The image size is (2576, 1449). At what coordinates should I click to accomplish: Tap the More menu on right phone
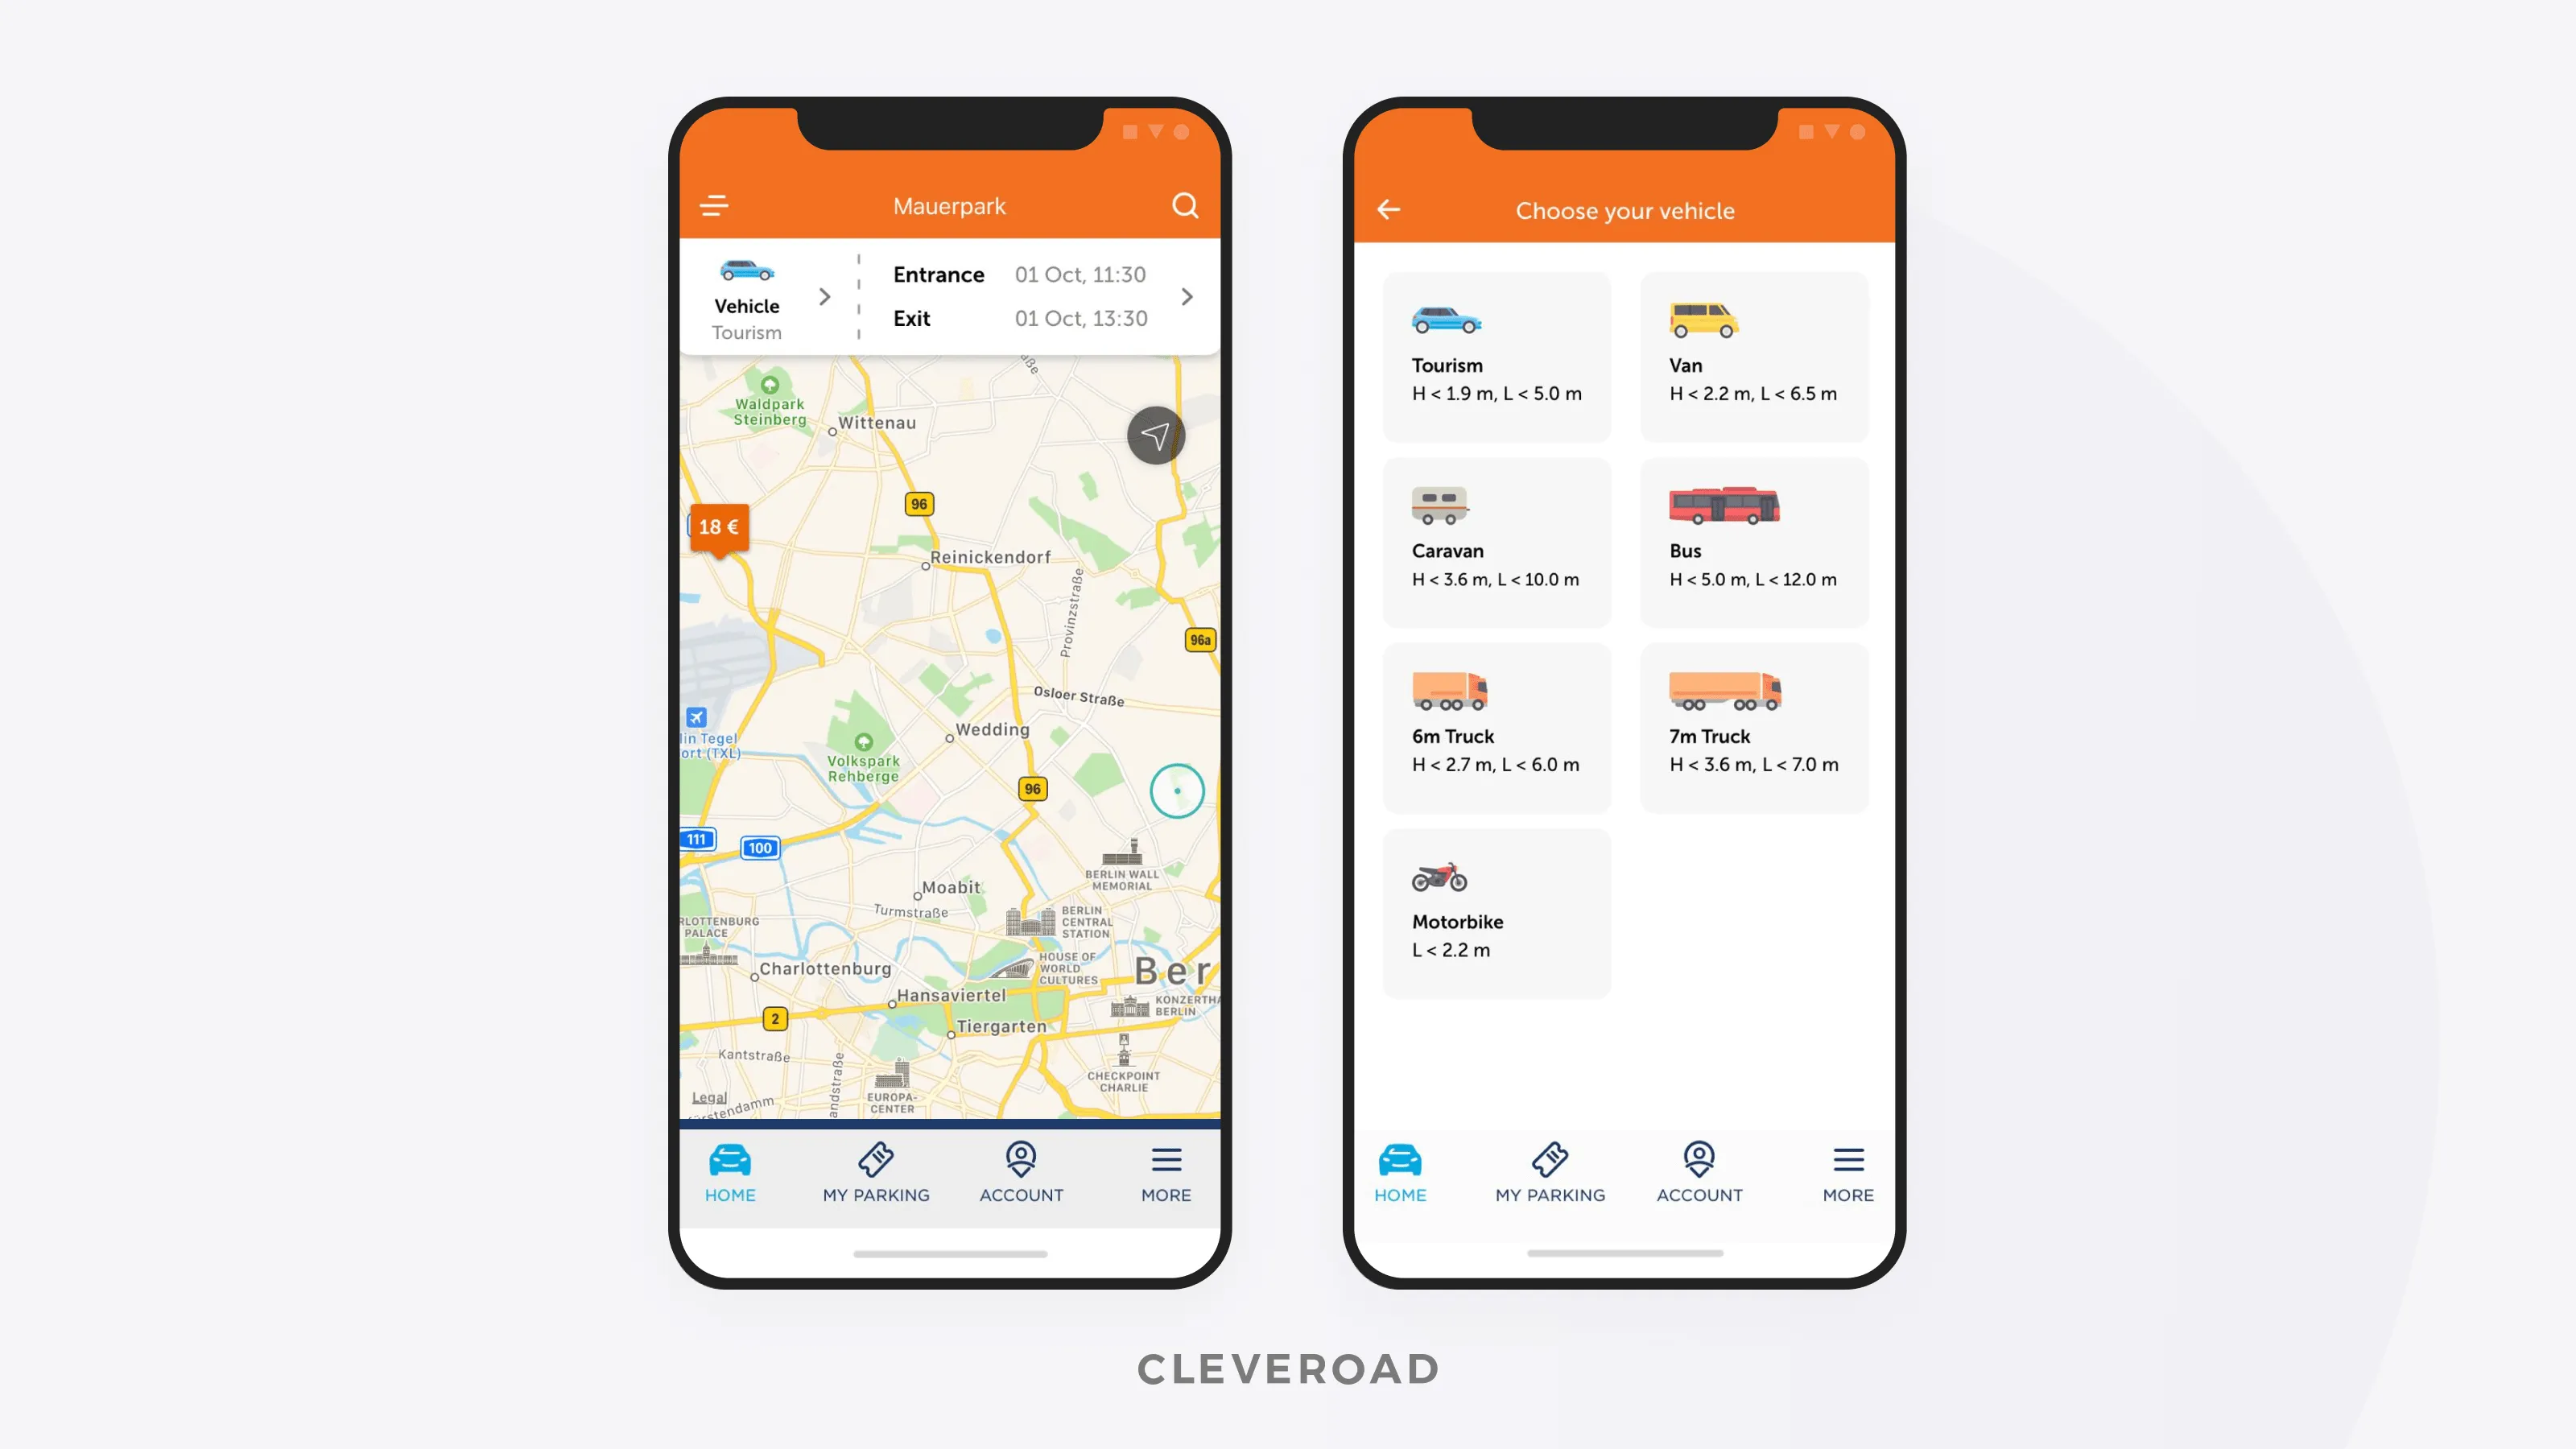coord(1847,1171)
